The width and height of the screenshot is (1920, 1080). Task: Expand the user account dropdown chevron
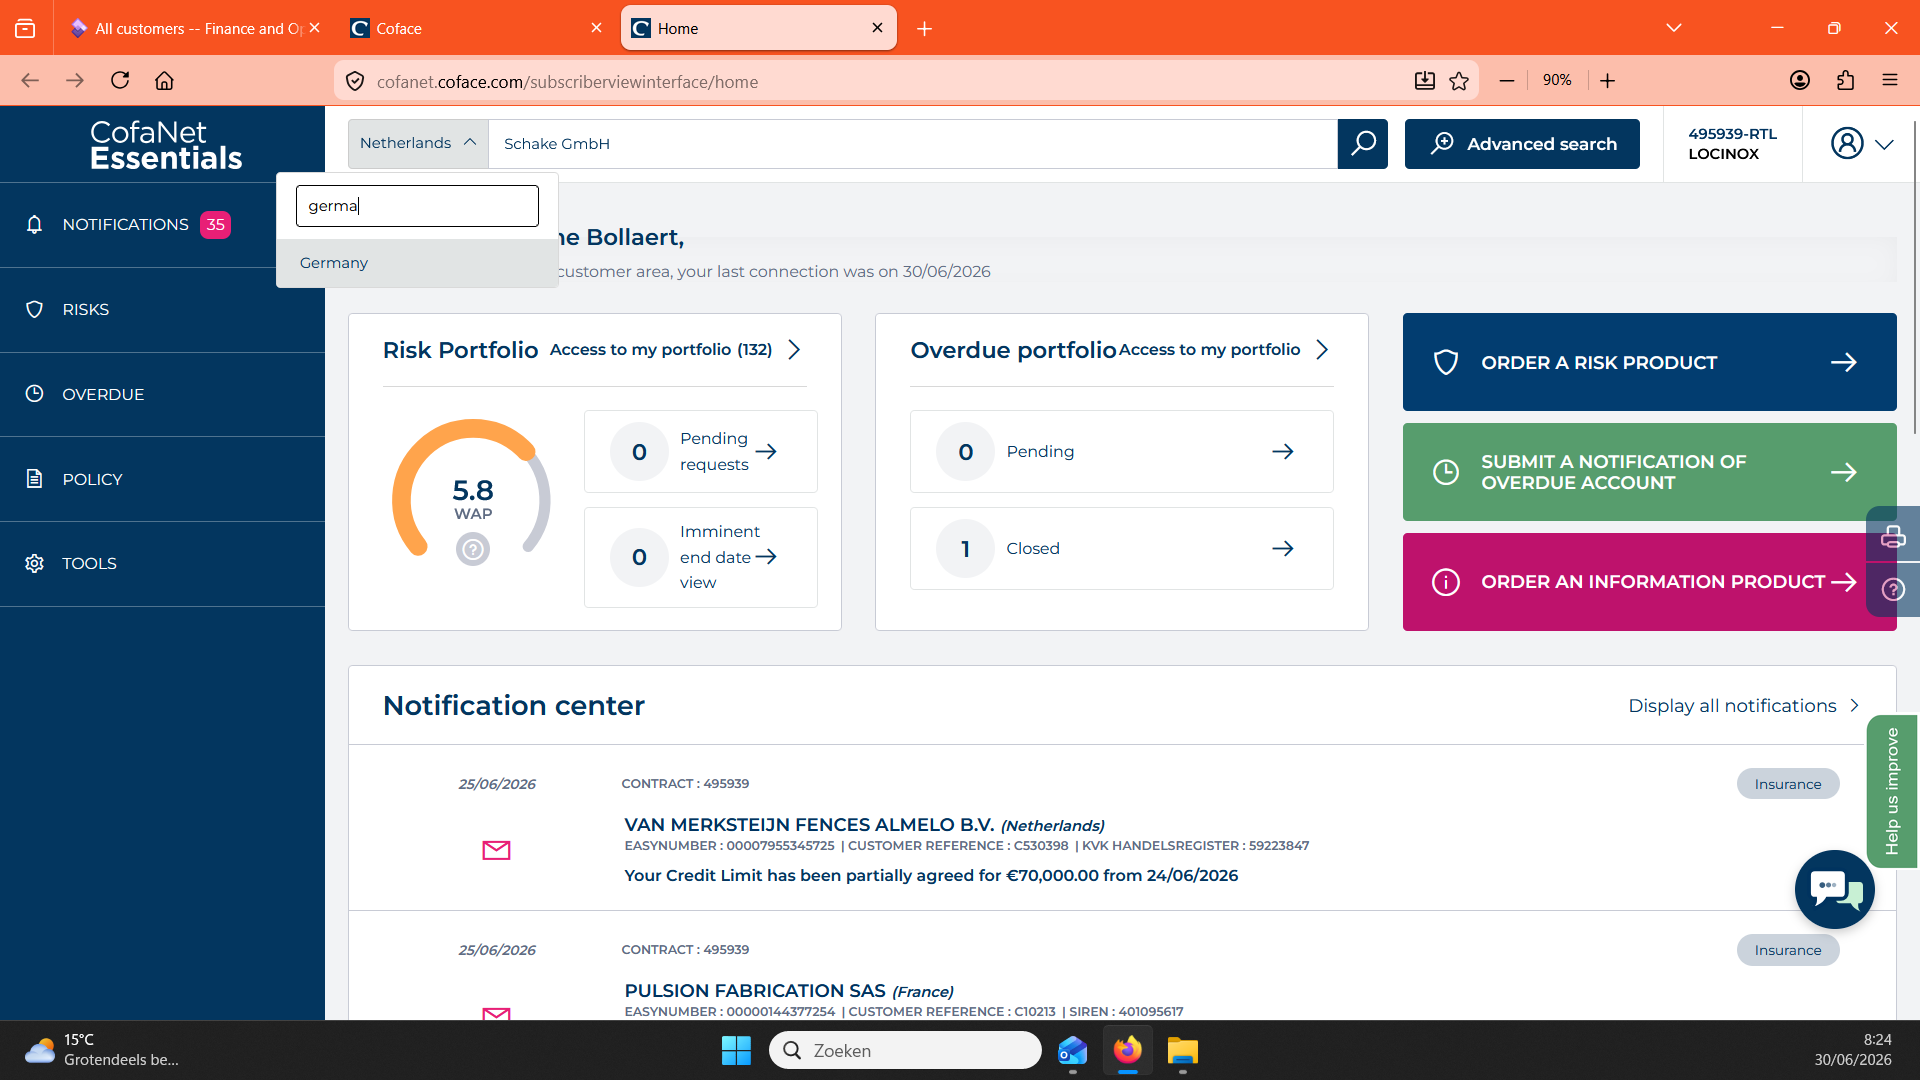(1885, 145)
